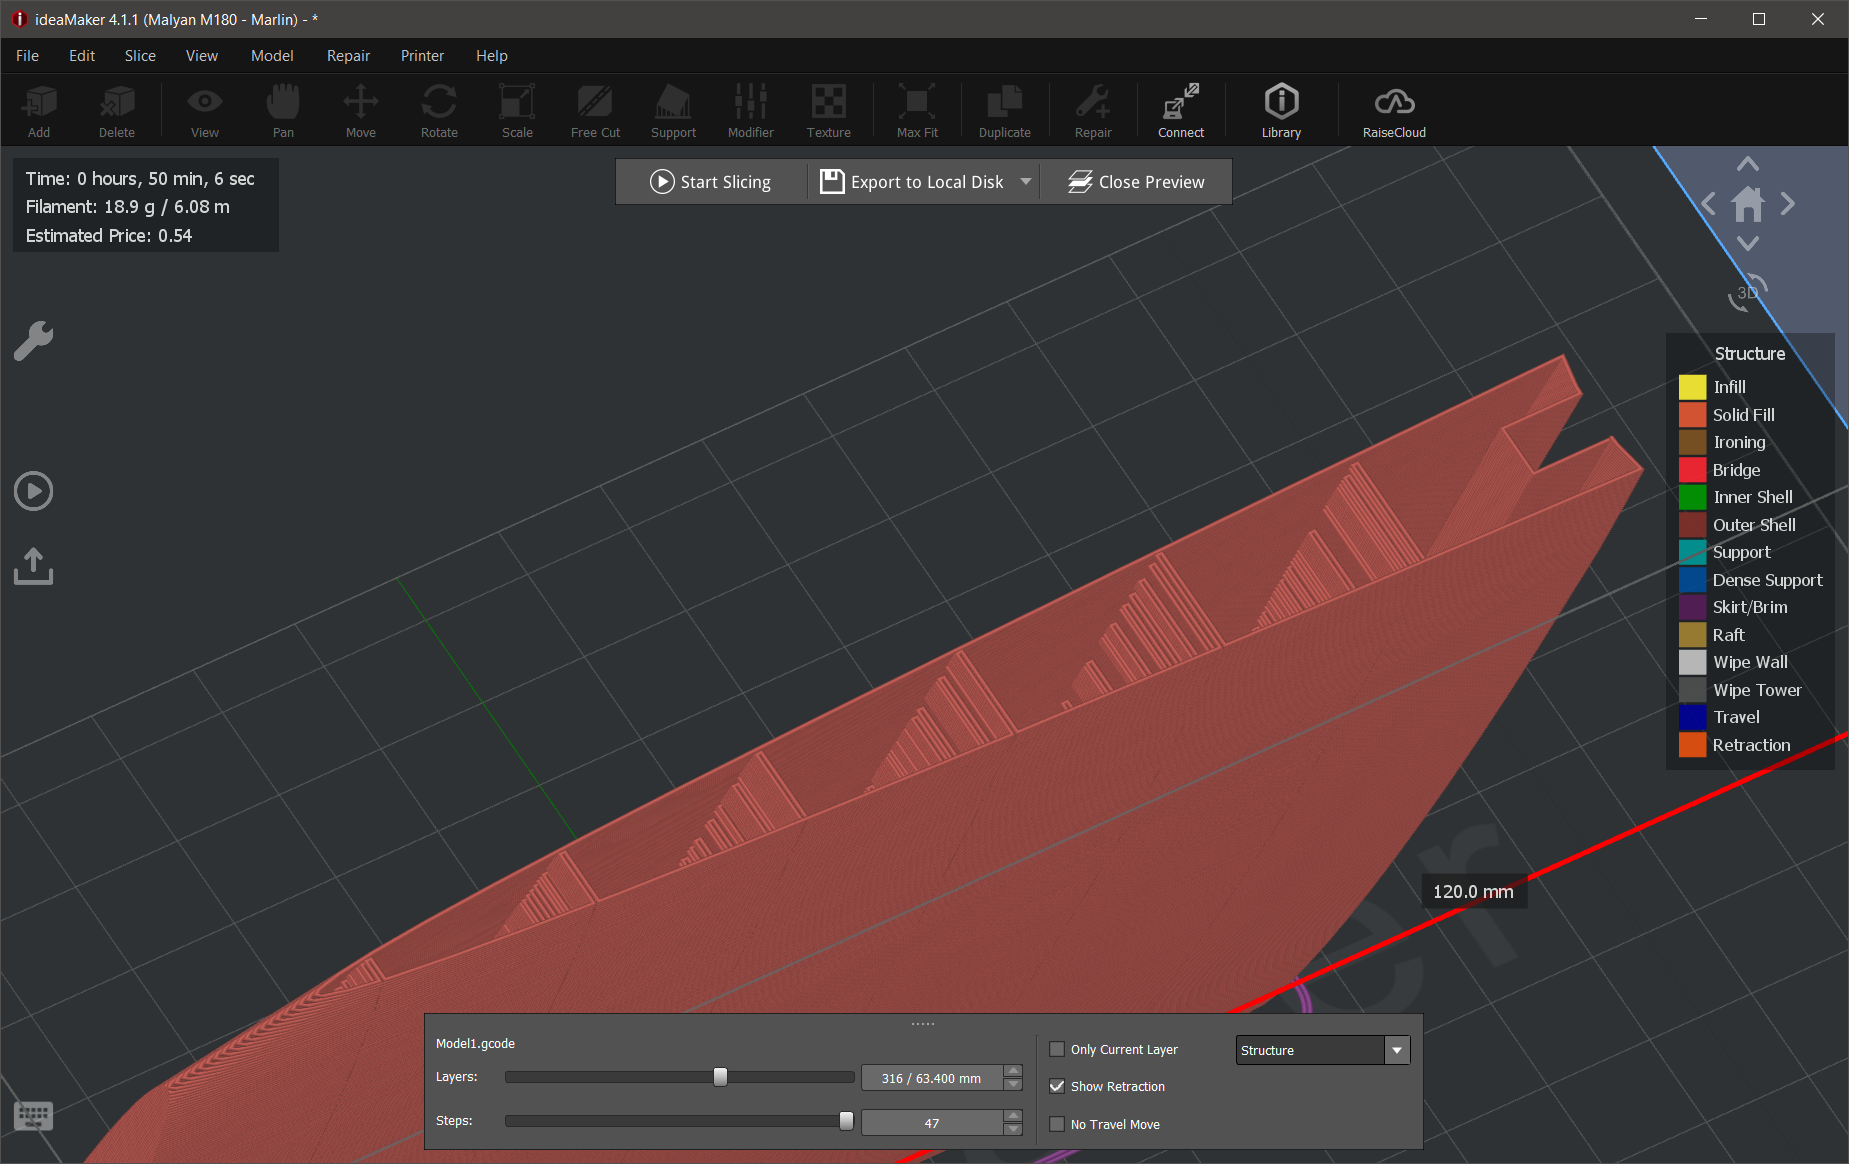The width and height of the screenshot is (1849, 1164).
Task: Click the Support teal color swatch
Action: coord(1692,552)
